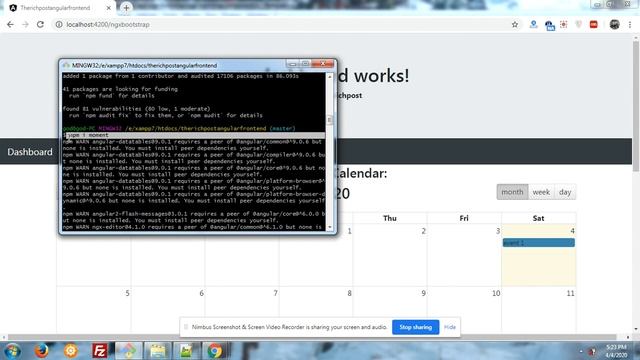Open the dark blue dome extension with badge
The height and width of the screenshot is (360, 640).
549,25
